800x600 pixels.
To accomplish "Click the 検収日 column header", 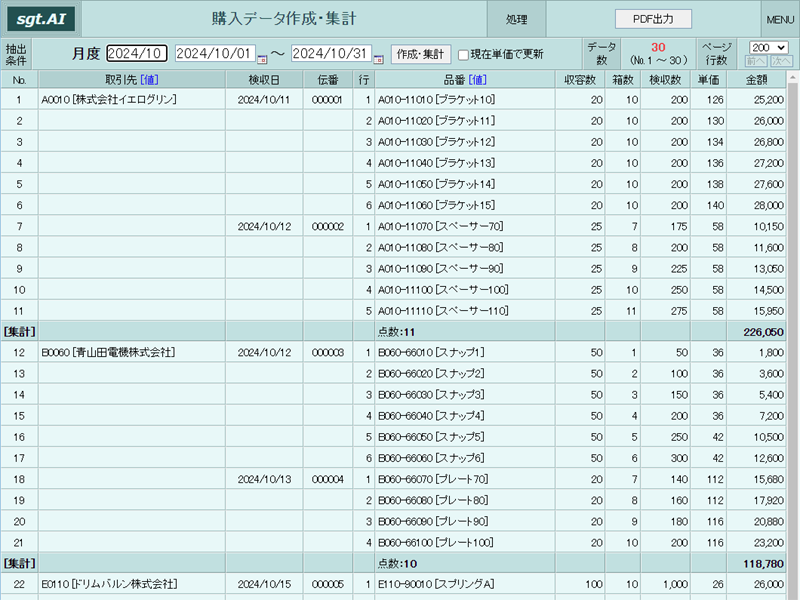I will point(264,80).
